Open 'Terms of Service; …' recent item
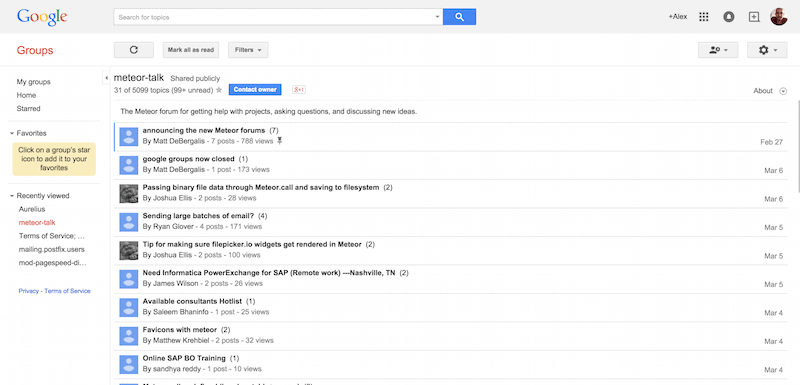The image size is (800, 385). pos(52,236)
